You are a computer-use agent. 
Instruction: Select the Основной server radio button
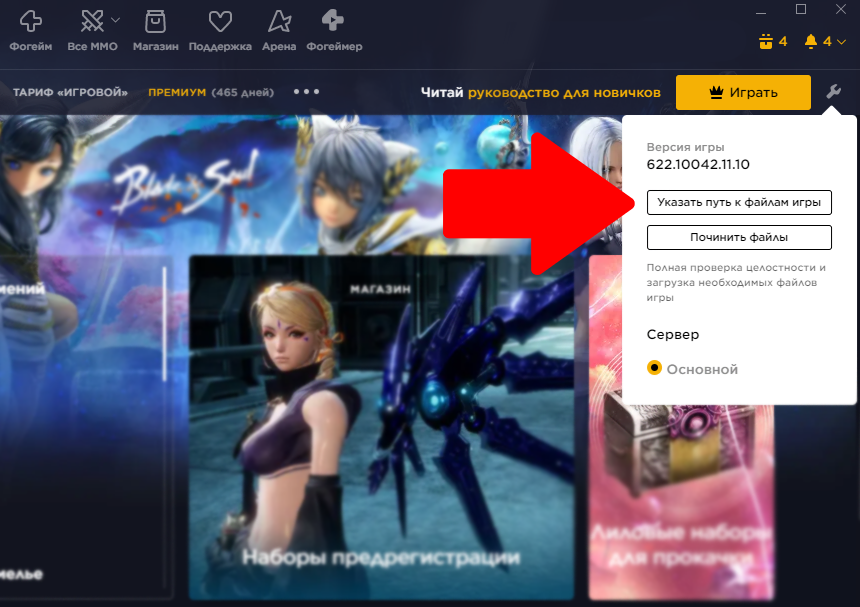[x=654, y=367]
